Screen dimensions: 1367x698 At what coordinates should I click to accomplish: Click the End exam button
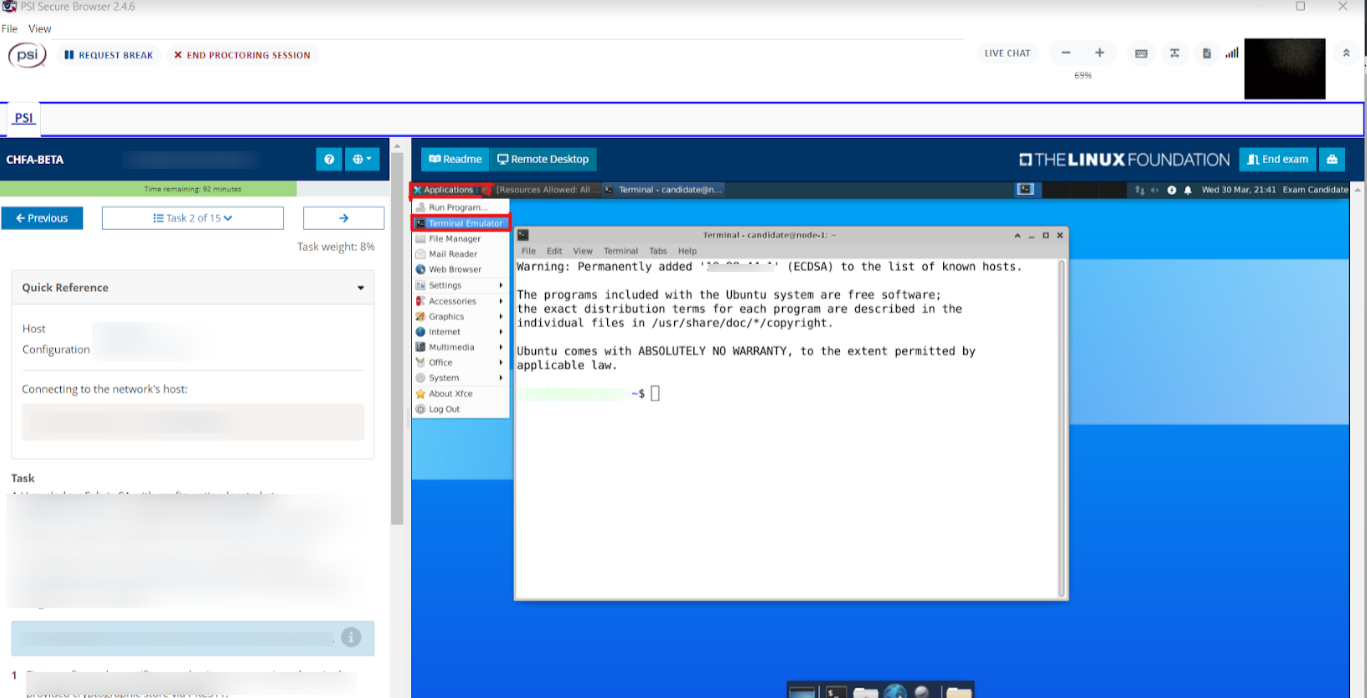(1278, 159)
